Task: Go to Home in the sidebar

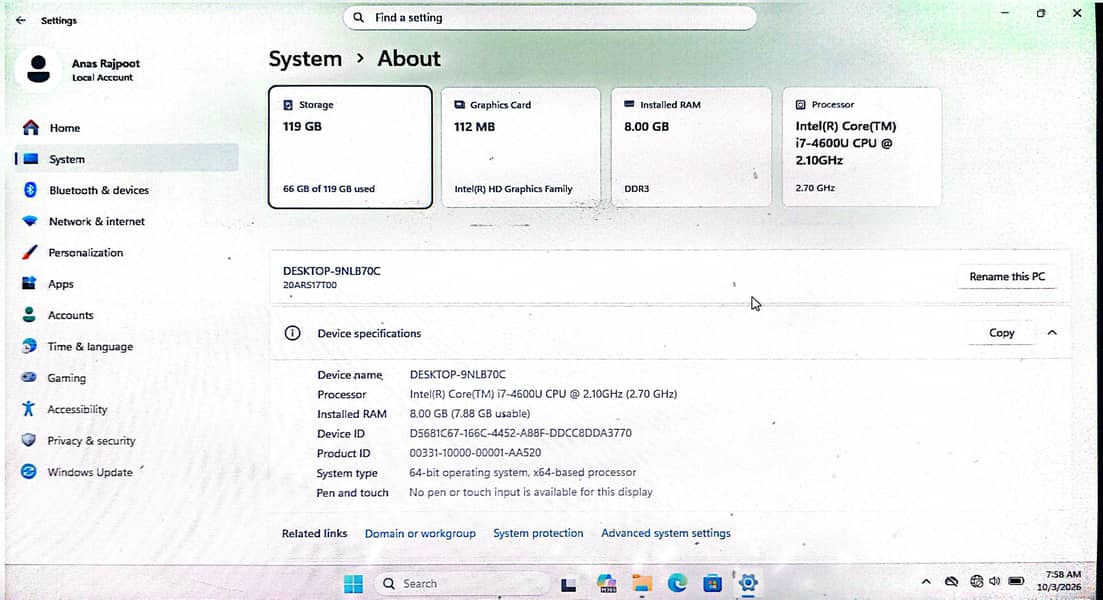Action: point(127,128)
